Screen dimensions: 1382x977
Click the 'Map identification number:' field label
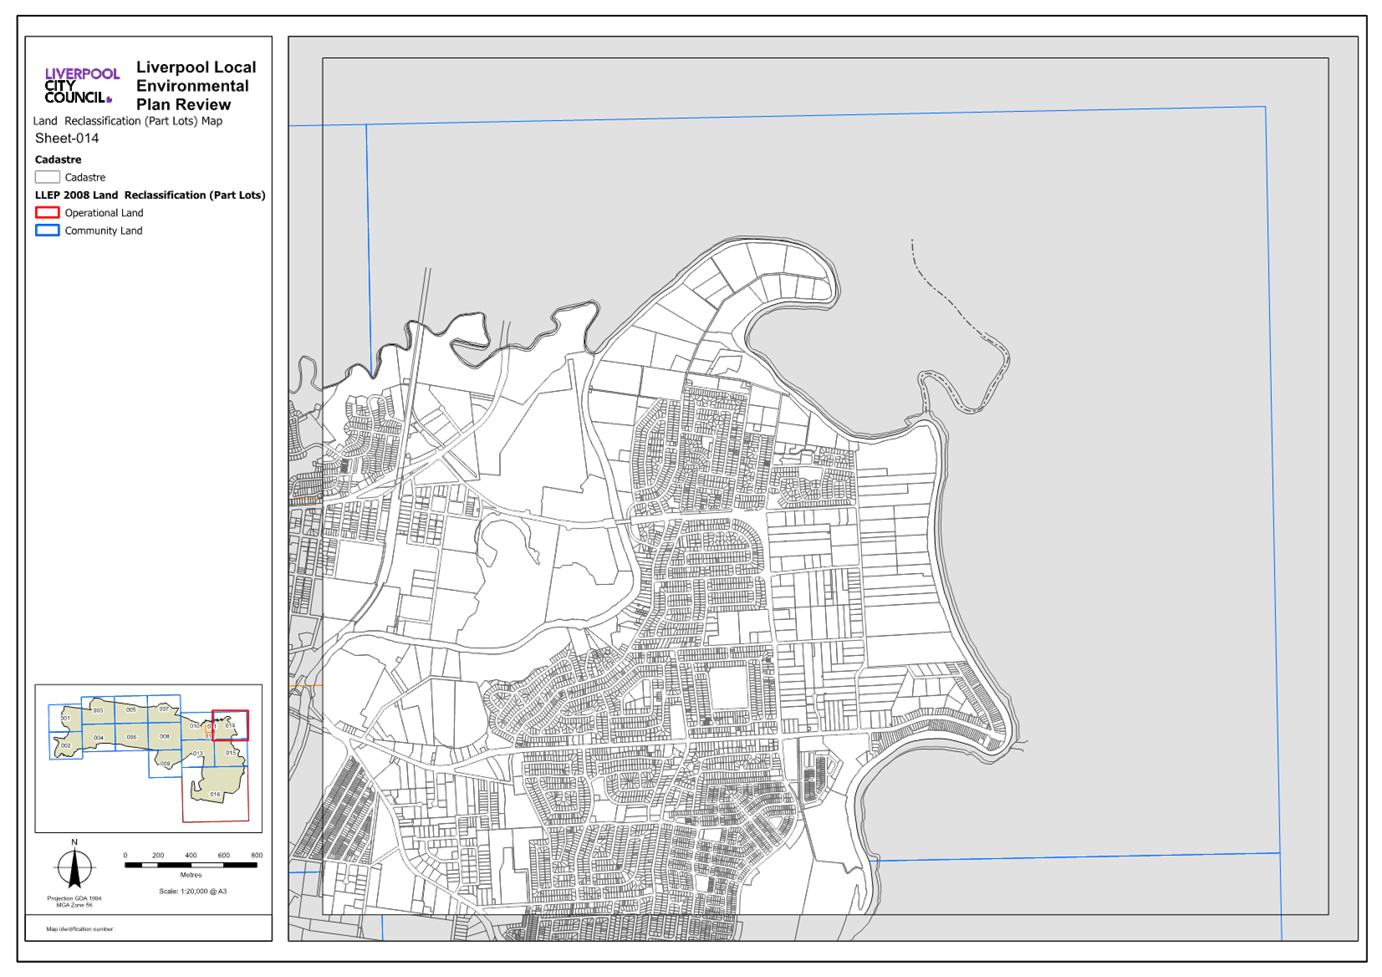(80, 929)
